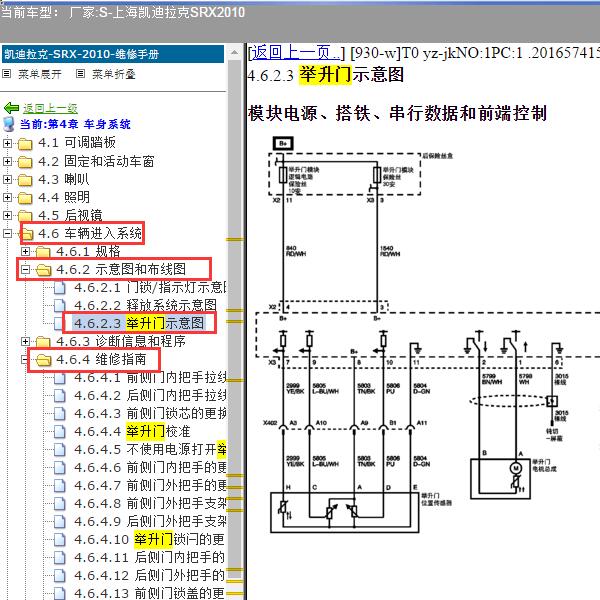Expand the 4.6.3 诊断信息和程序 node
600x600 pixels.
click(x=25, y=341)
